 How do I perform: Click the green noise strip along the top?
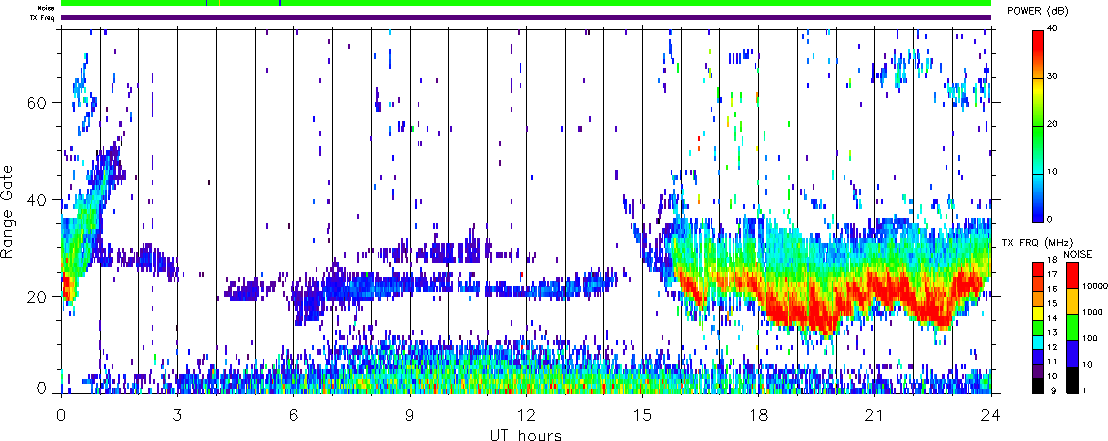526,3
